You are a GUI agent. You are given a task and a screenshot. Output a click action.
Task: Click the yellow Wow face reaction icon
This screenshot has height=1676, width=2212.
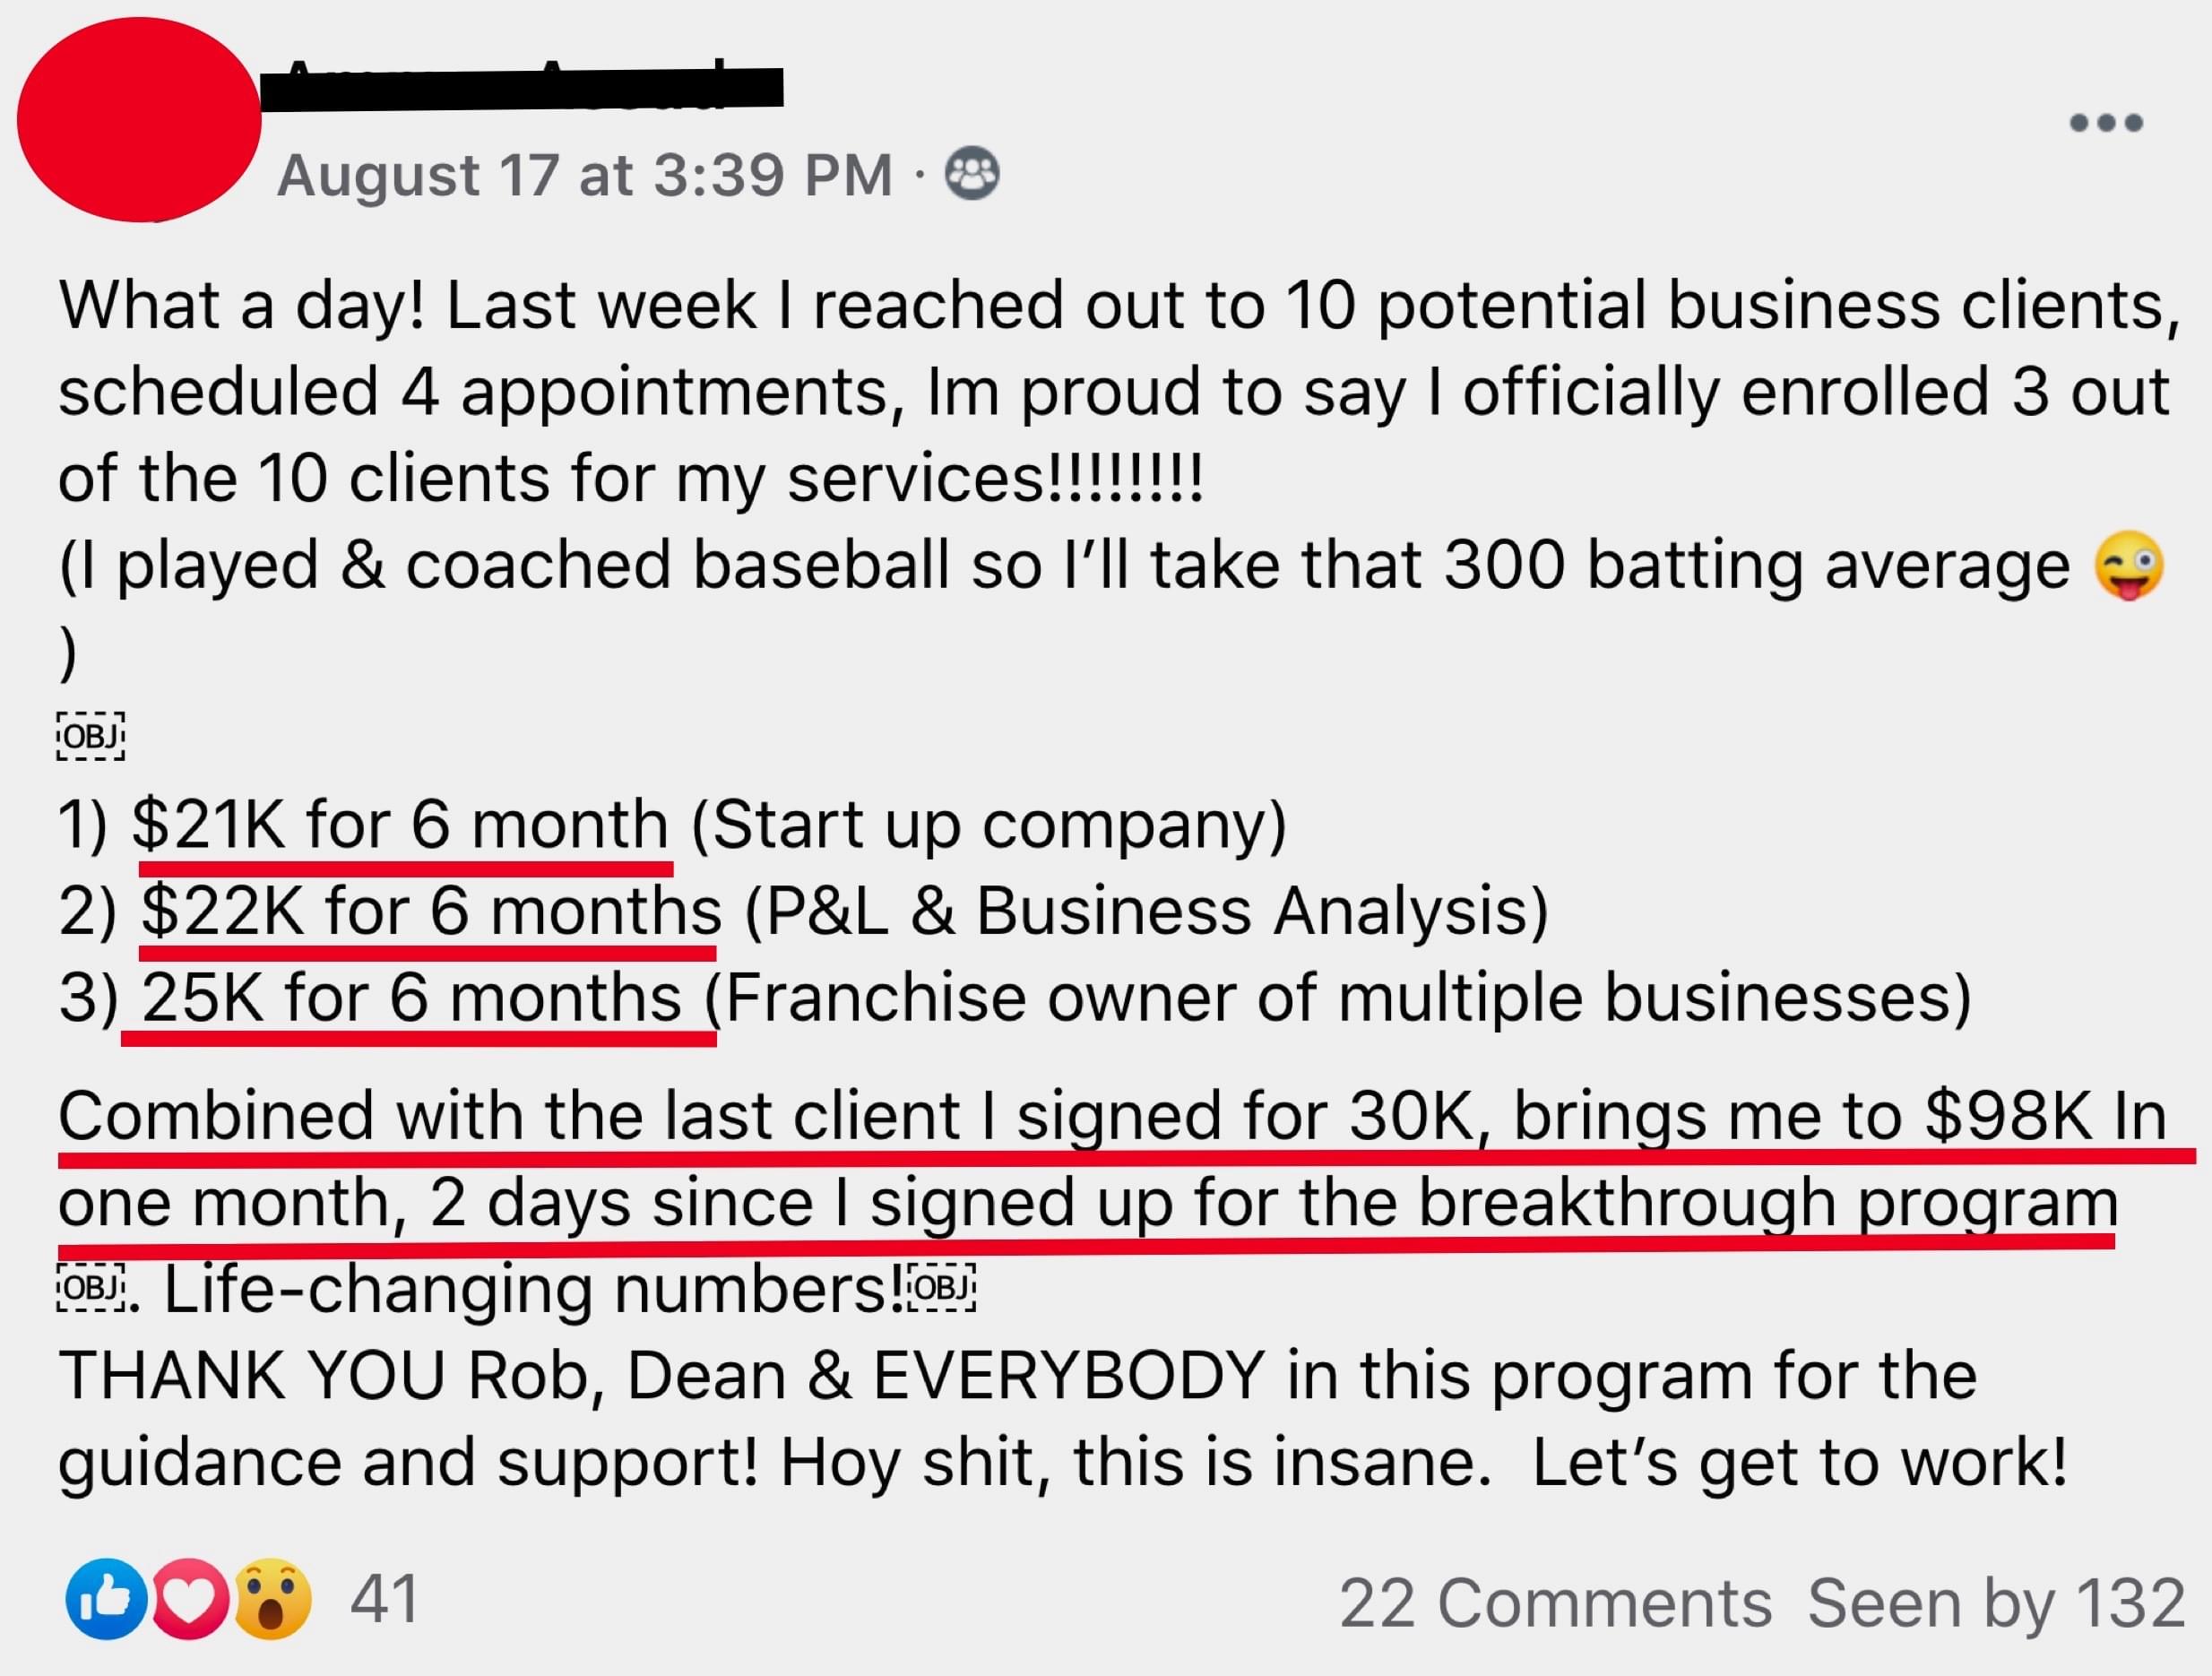[272, 1598]
